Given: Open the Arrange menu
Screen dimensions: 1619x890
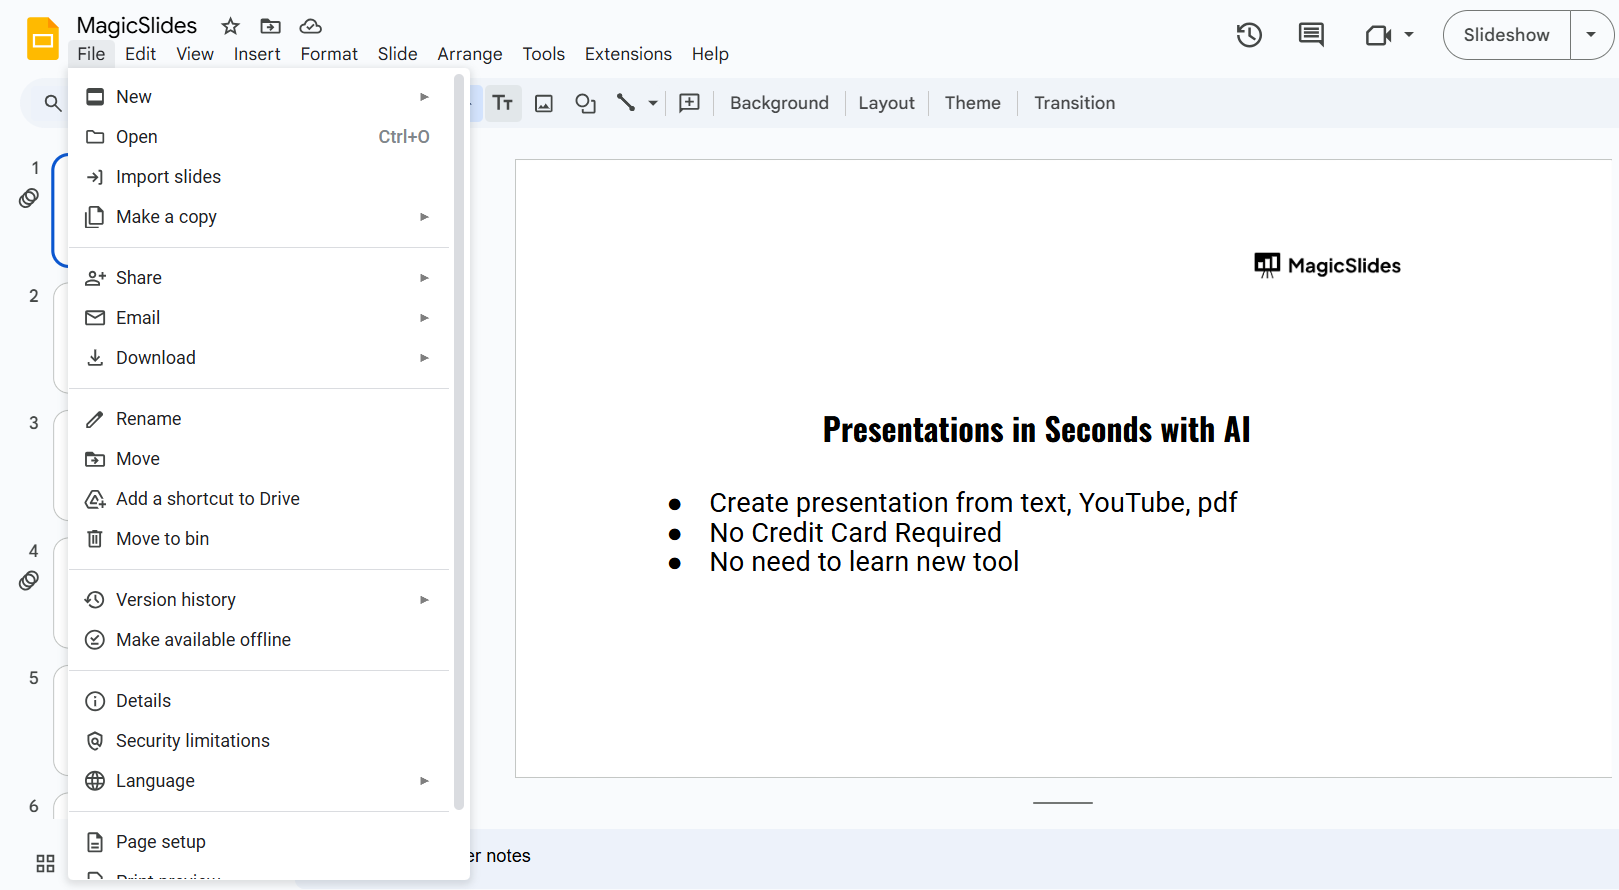Looking at the screenshot, I should click(x=470, y=54).
